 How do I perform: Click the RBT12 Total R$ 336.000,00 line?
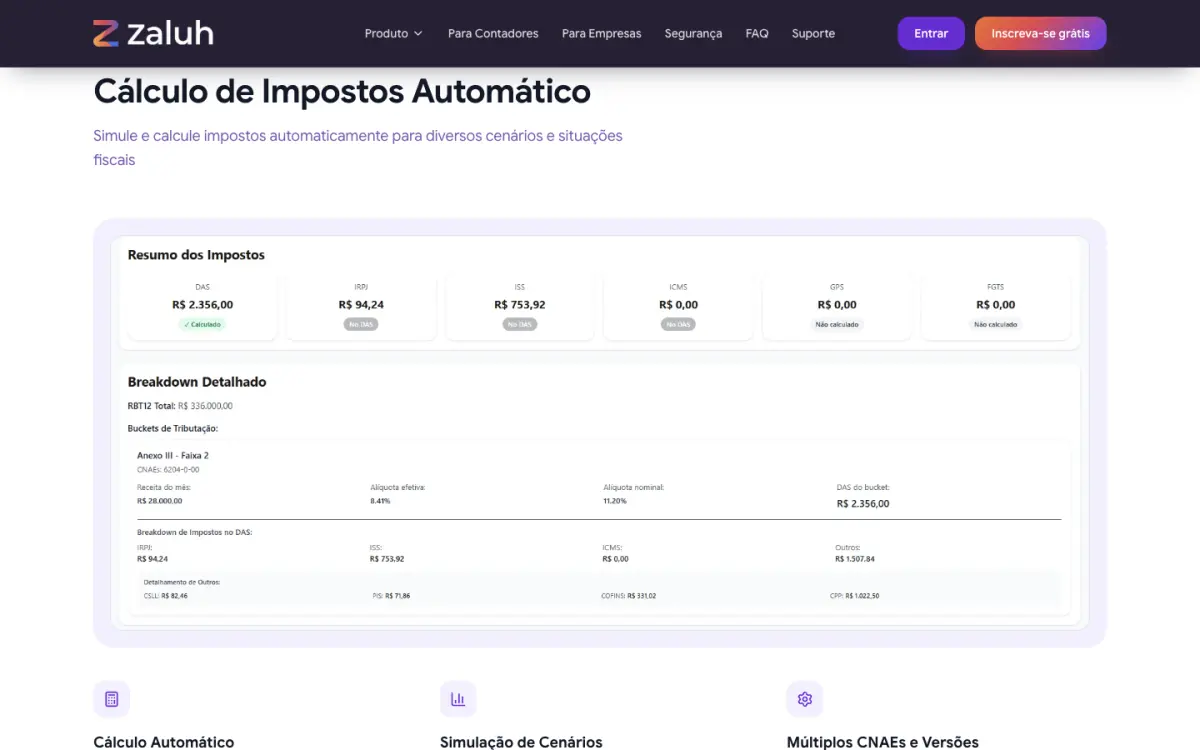coord(180,406)
